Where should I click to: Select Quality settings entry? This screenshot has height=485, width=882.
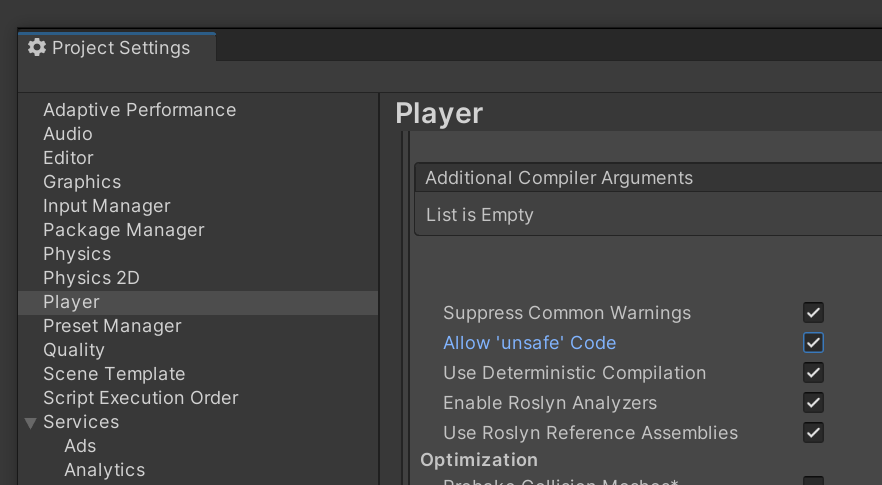74,350
